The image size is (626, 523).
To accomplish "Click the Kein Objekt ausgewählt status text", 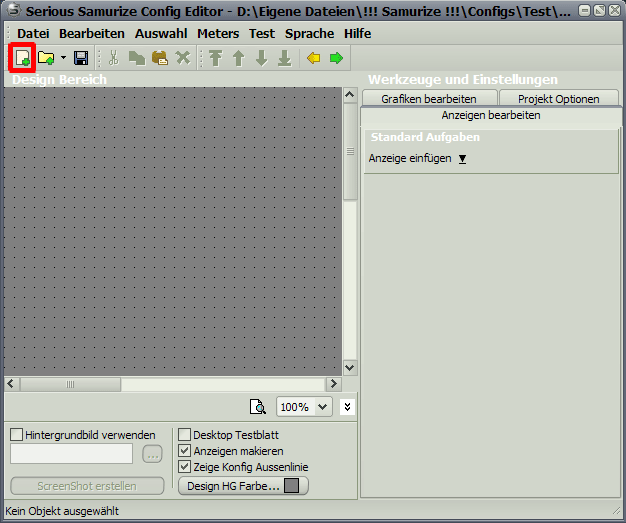I will pyautogui.click(x=62, y=511).
